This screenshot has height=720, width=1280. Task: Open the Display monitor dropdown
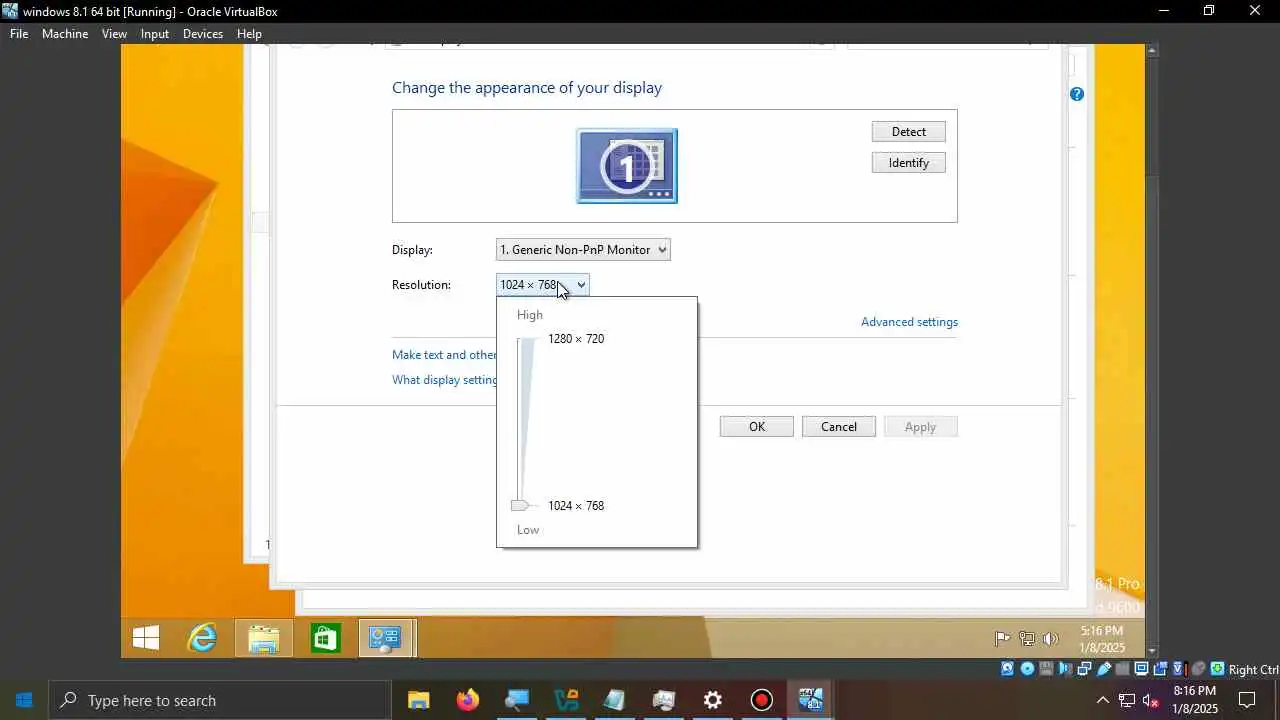pyautogui.click(x=583, y=250)
